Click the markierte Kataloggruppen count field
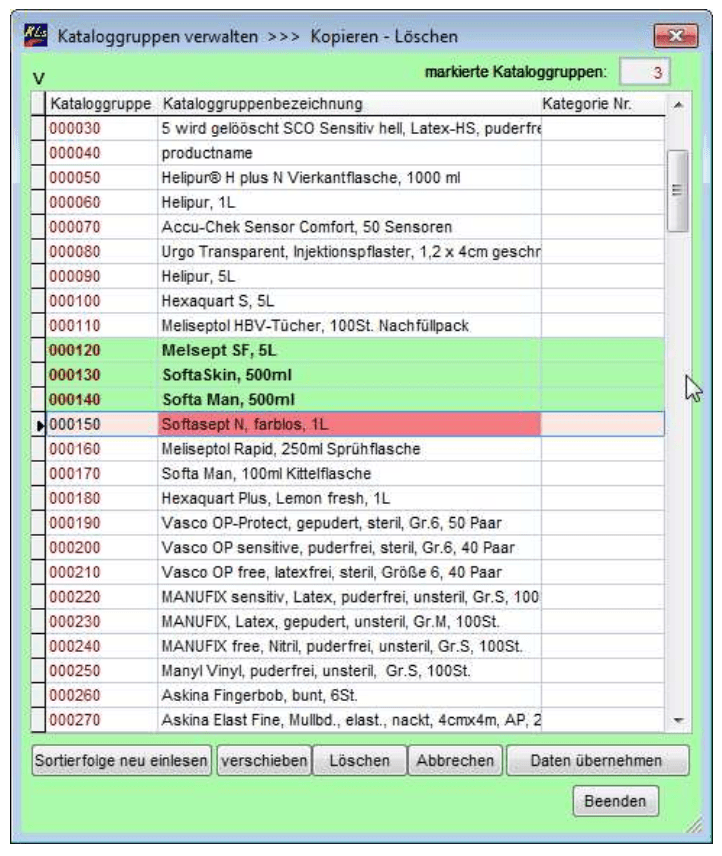Screen dimensions: 722x856 [x=645, y=72]
